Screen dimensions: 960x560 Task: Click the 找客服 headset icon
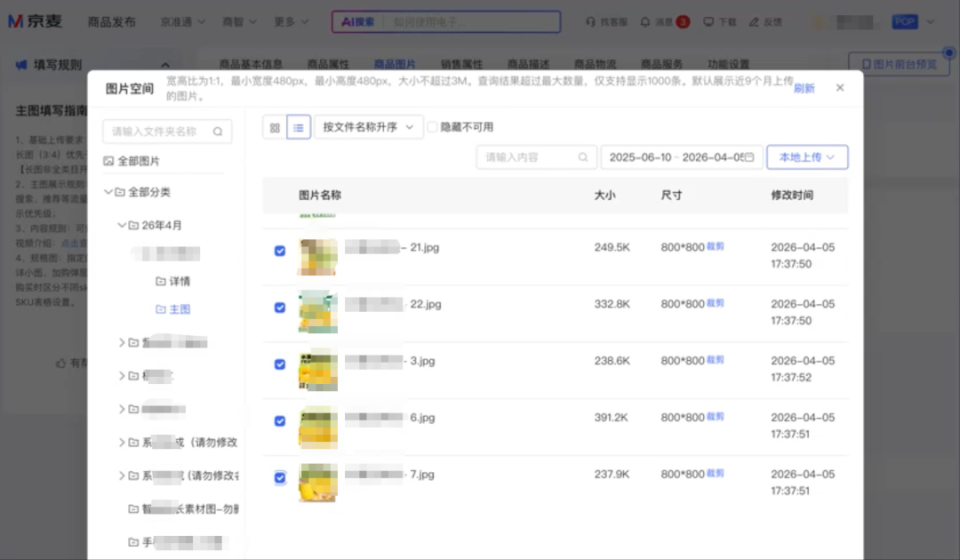[590, 21]
